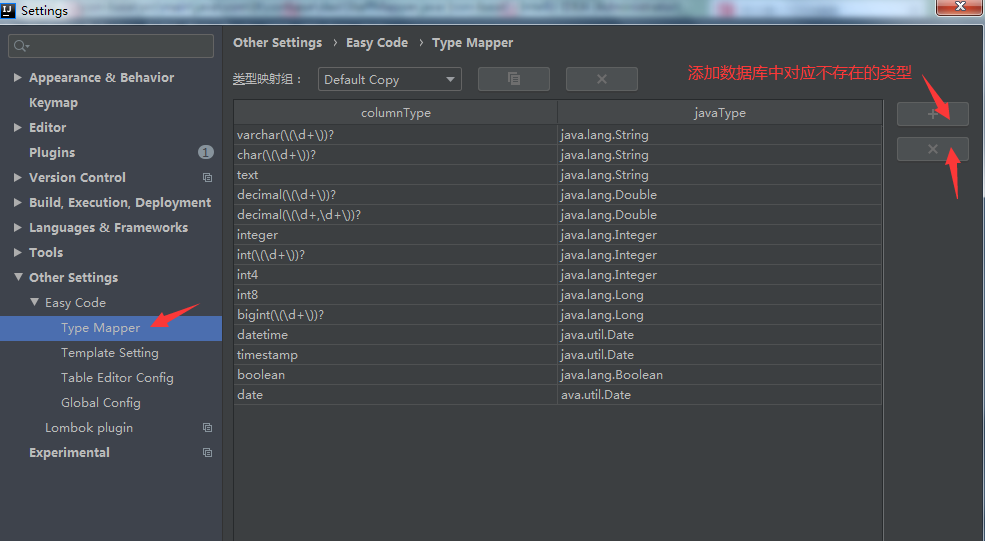Remove selected mapping with X button below the plus button
Image resolution: width=985 pixels, height=541 pixels.
pos(933,150)
